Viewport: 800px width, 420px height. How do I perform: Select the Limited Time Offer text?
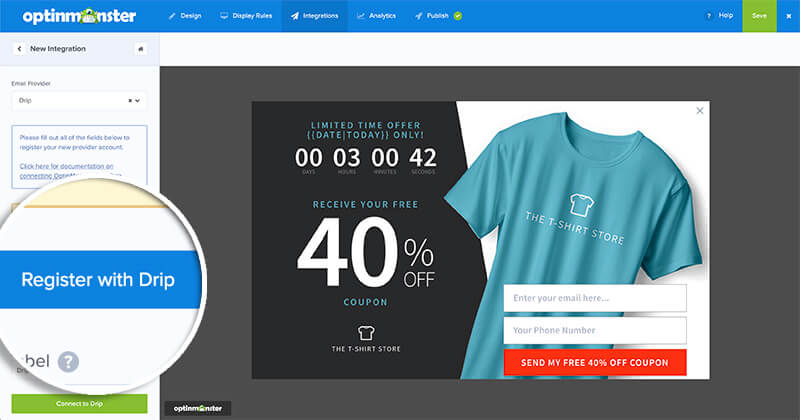tap(365, 130)
